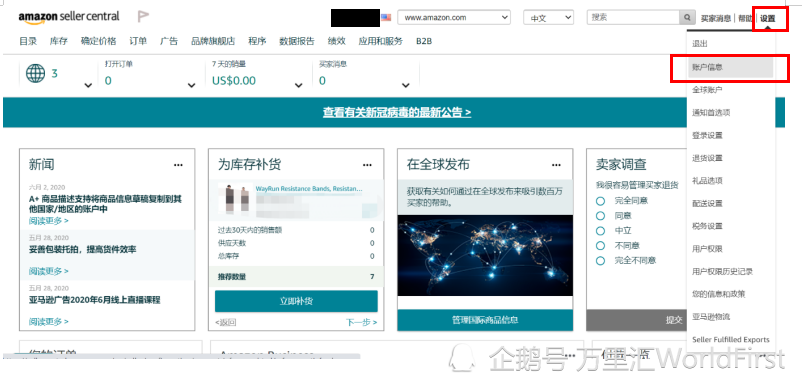
Task: Open the 为库存补货 card three-dot menu
Action: tap(367, 165)
